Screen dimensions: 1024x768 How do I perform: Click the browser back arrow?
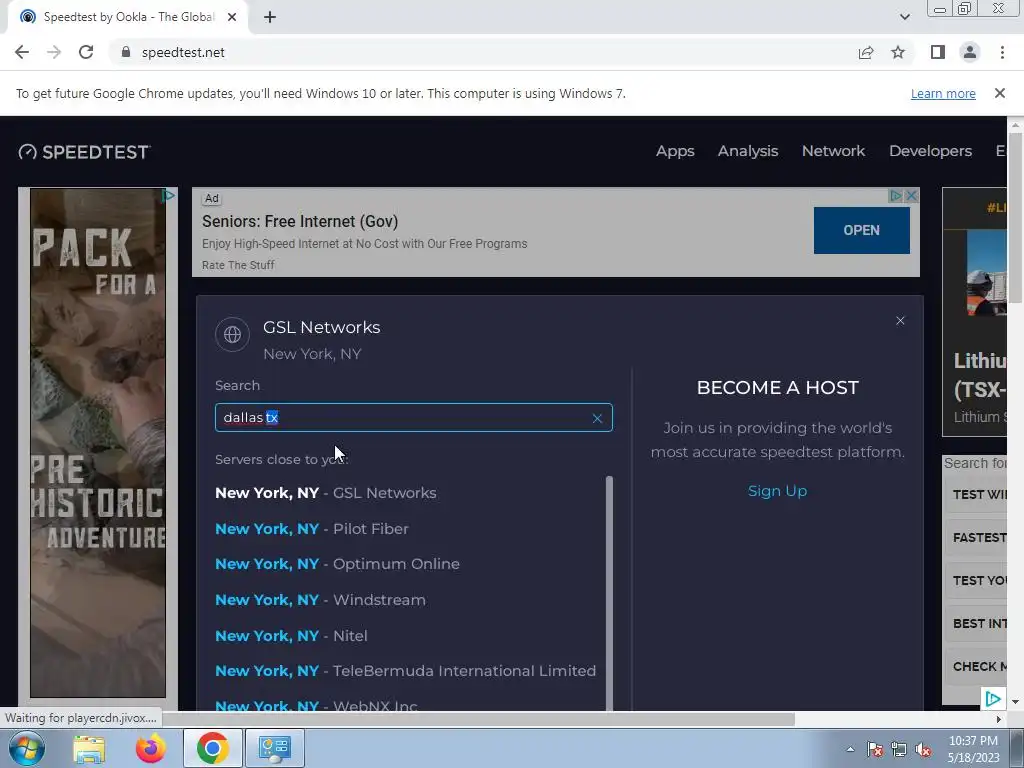point(22,52)
